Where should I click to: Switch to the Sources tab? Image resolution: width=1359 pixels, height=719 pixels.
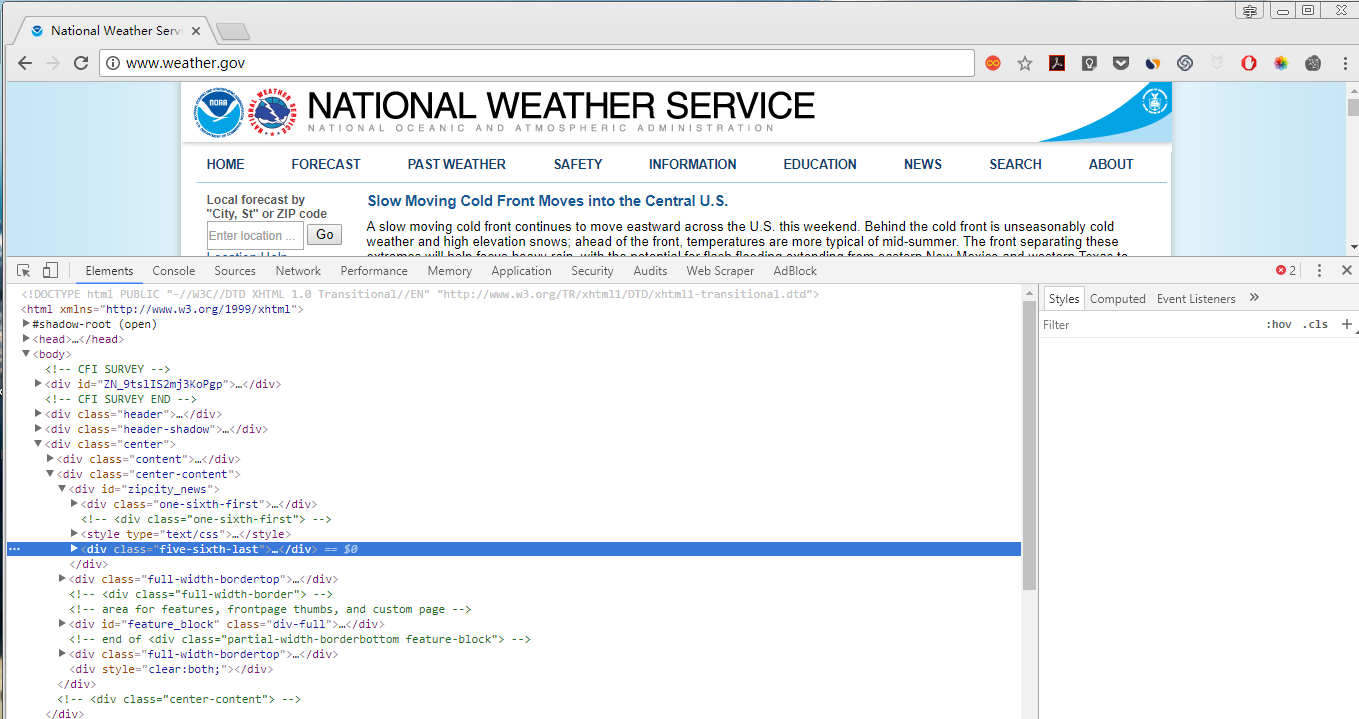click(235, 271)
